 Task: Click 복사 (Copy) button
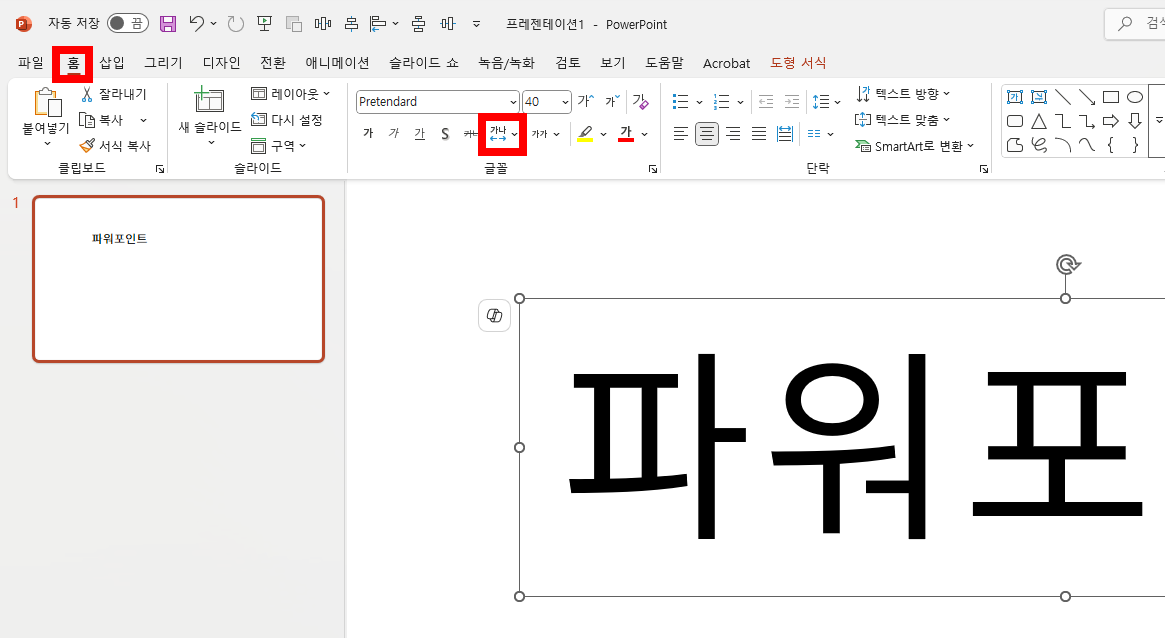click(102, 120)
